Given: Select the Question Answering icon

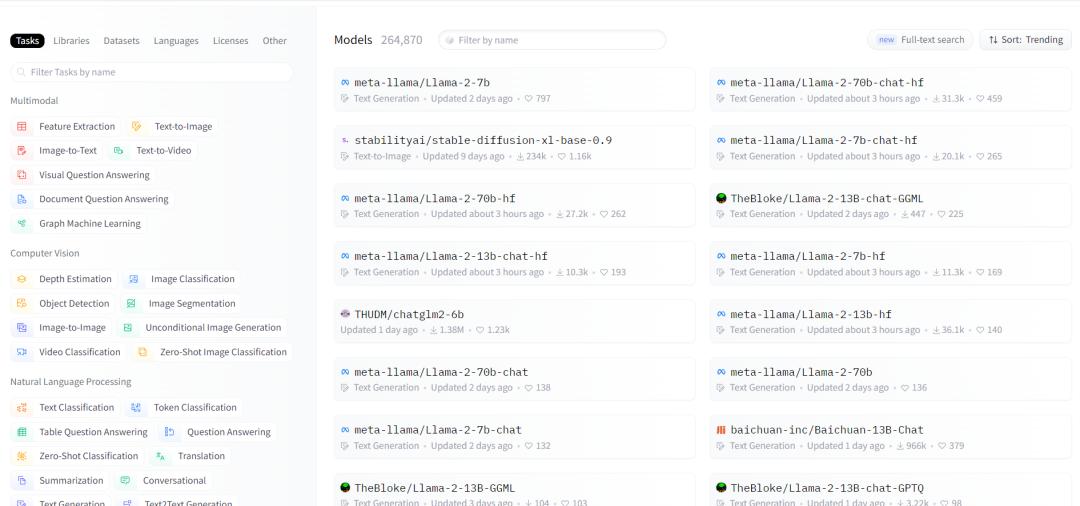Looking at the screenshot, I should point(169,432).
